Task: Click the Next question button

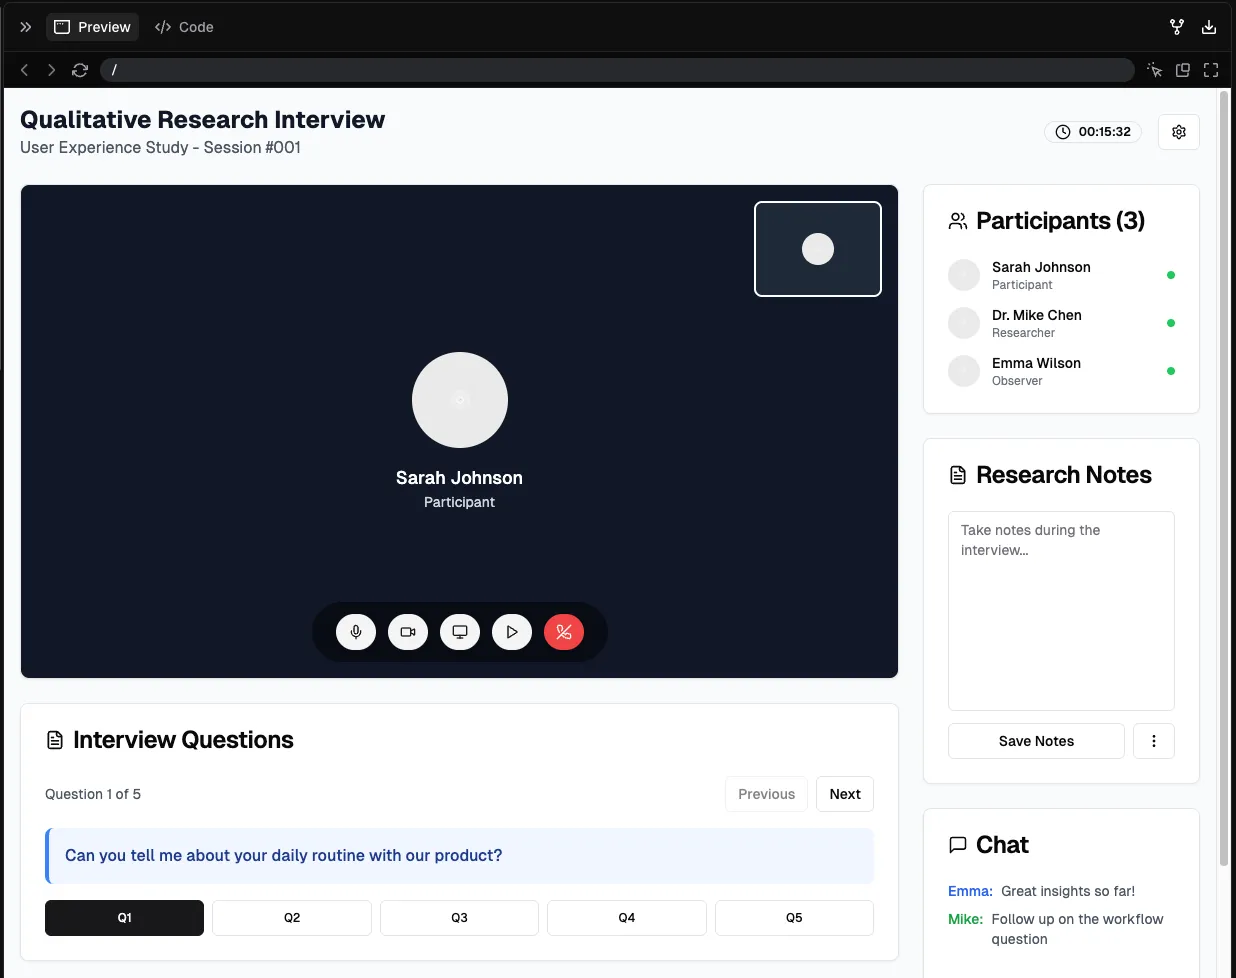Action: [845, 794]
